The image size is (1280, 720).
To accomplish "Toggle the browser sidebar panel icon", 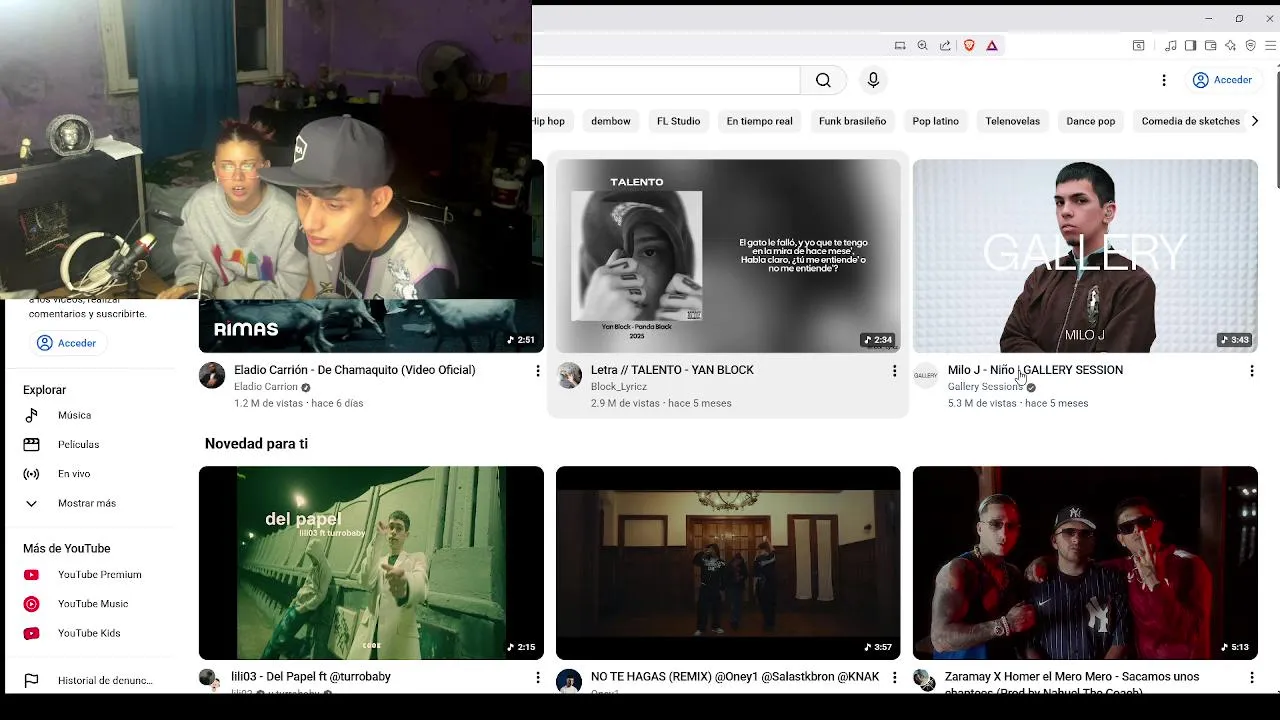I will coord(1190,45).
